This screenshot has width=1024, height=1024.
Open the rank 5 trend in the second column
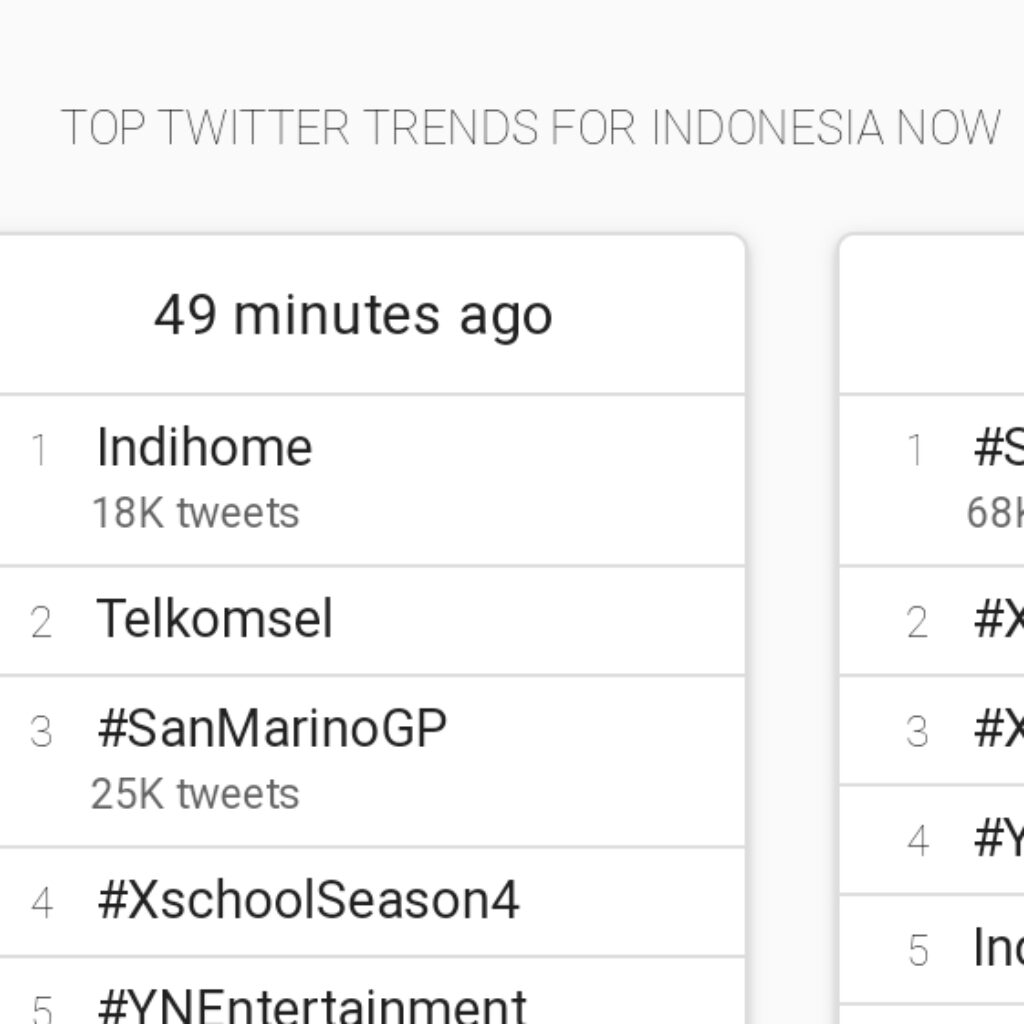point(998,947)
